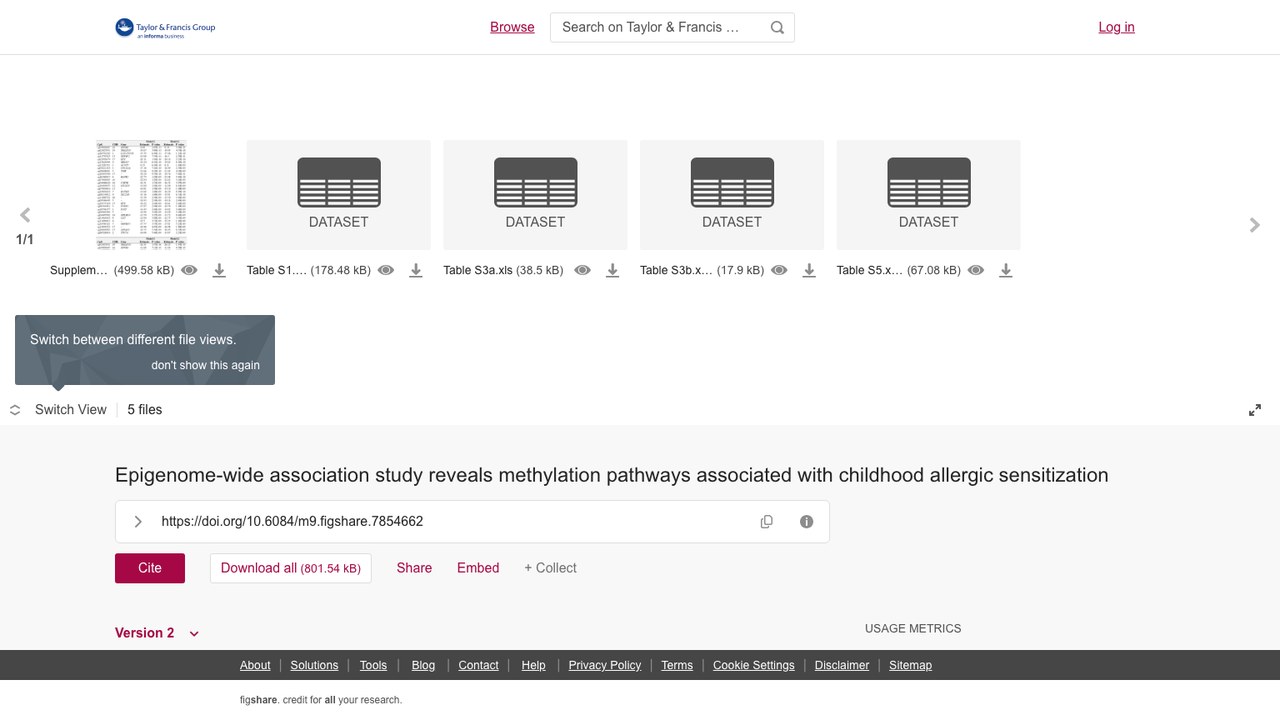The height and width of the screenshot is (720, 1280).
Task: Open the Sitemap footer link
Action: [x=910, y=665]
